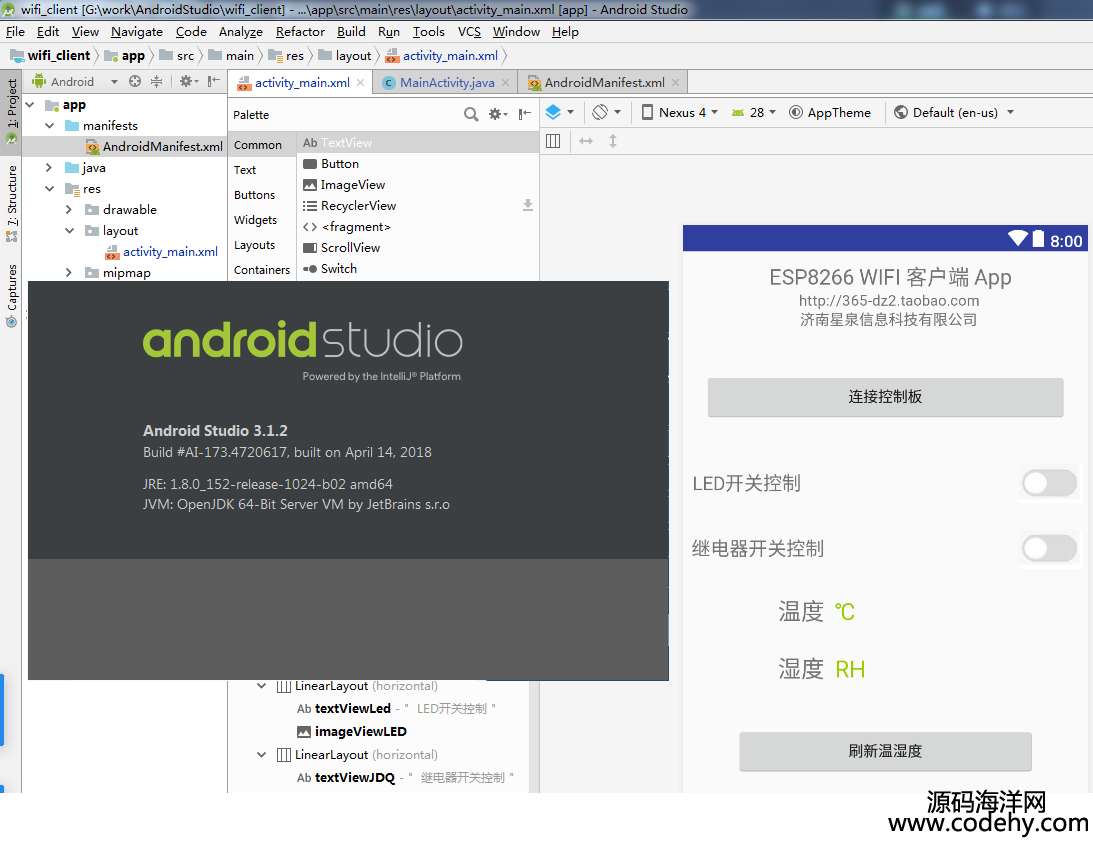Image resolution: width=1093 pixels, height=843 pixels.
Task: Close the MainActivity.java editor tab
Action: pyautogui.click(x=505, y=82)
